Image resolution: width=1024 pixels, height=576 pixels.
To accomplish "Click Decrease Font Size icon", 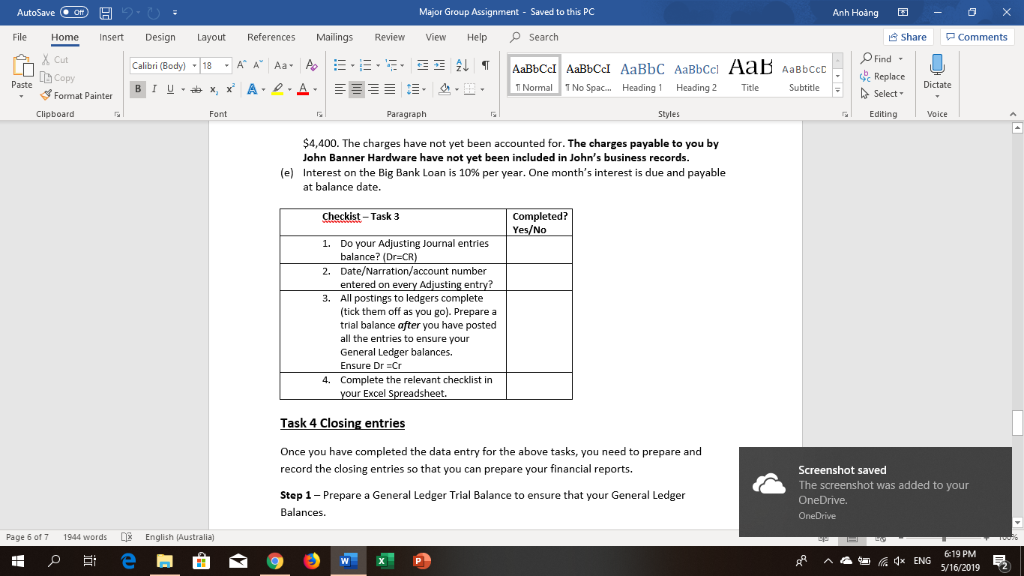I will click(x=258, y=65).
